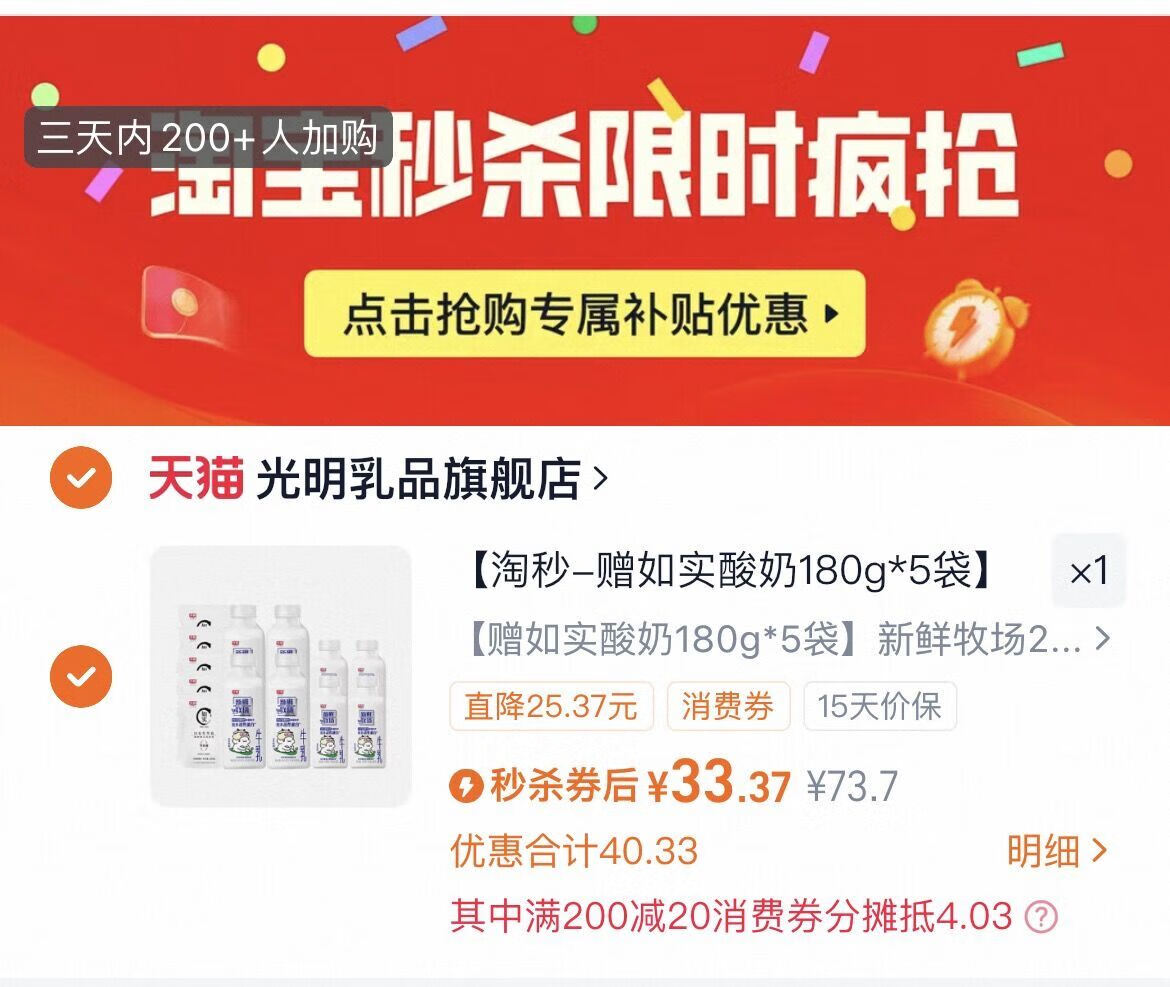
Task: Expand the 明细 discount details
Action: (x=1057, y=850)
